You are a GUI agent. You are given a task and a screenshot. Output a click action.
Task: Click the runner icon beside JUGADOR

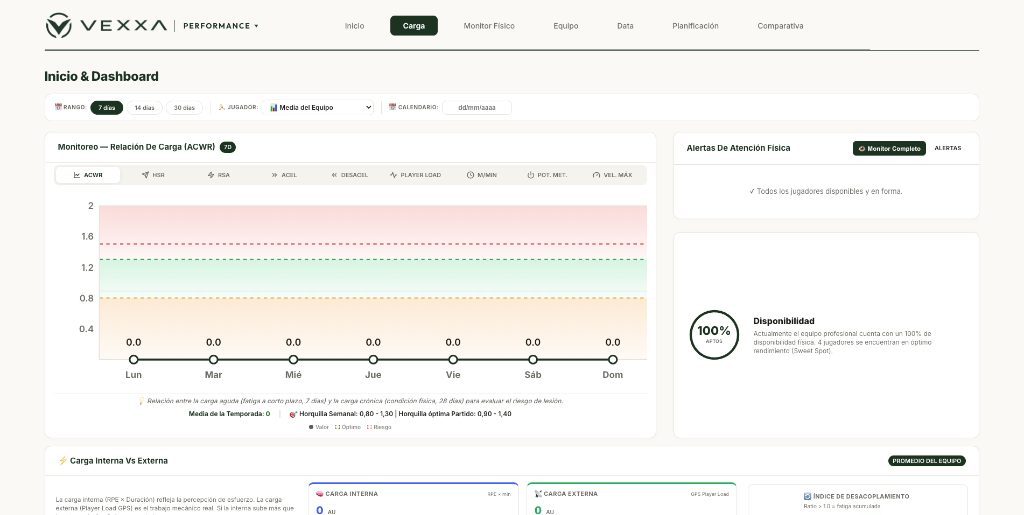coord(221,107)
